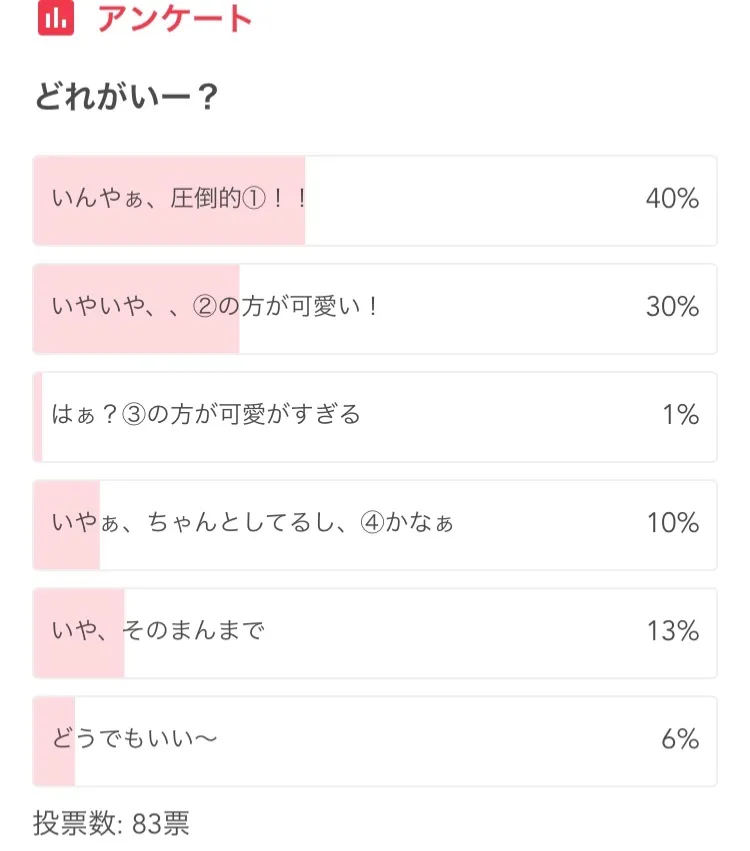
Task: Click the どれがいー？ question text
Action: [x=127, y=98]
